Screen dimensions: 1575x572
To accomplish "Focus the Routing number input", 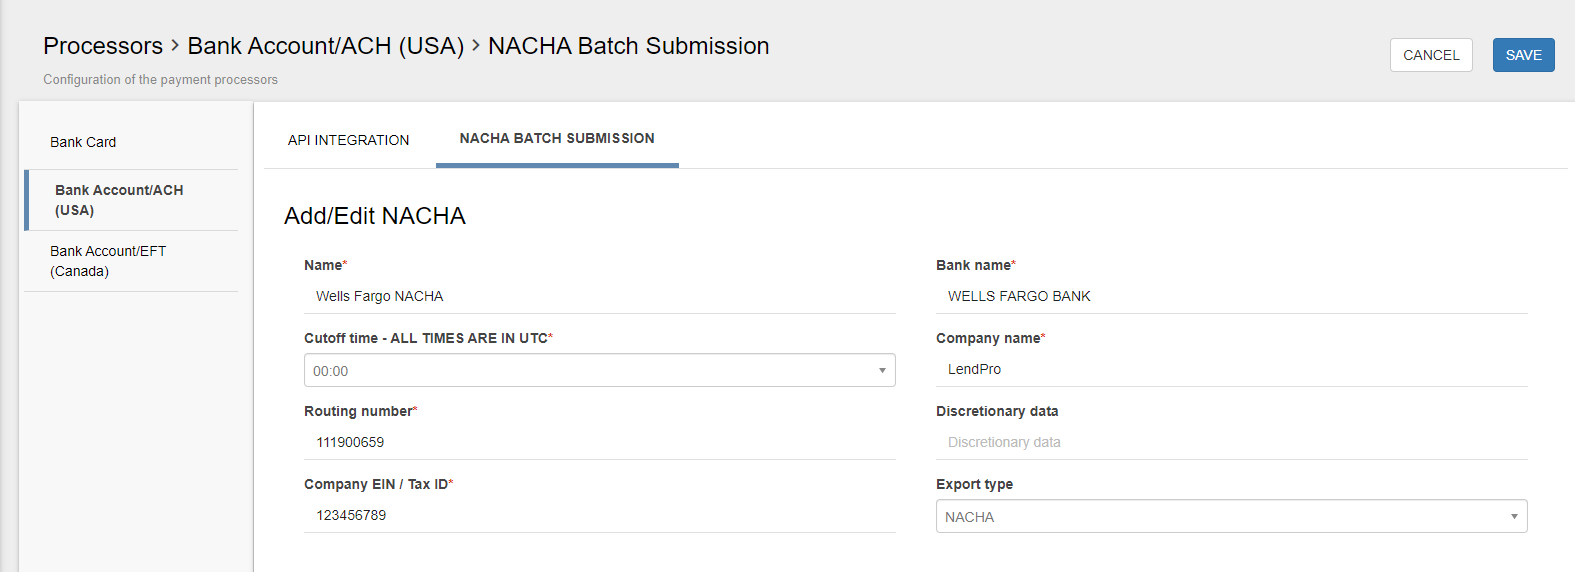I will pyautogui.click(x=600, y=442).
